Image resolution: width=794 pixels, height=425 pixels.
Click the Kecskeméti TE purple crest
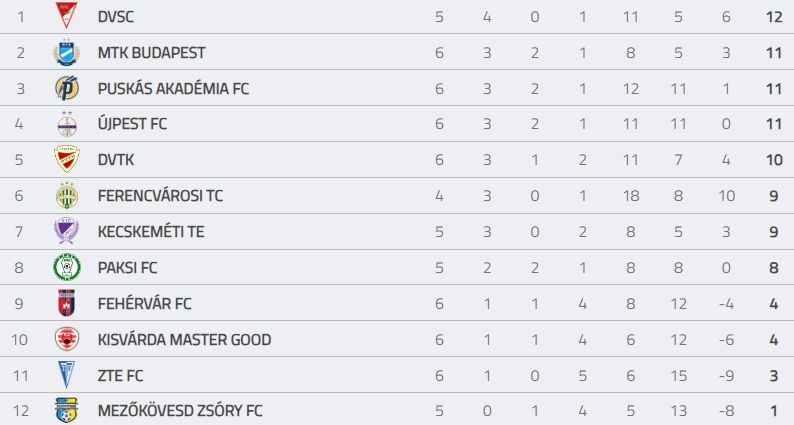[x=66, y=231]
